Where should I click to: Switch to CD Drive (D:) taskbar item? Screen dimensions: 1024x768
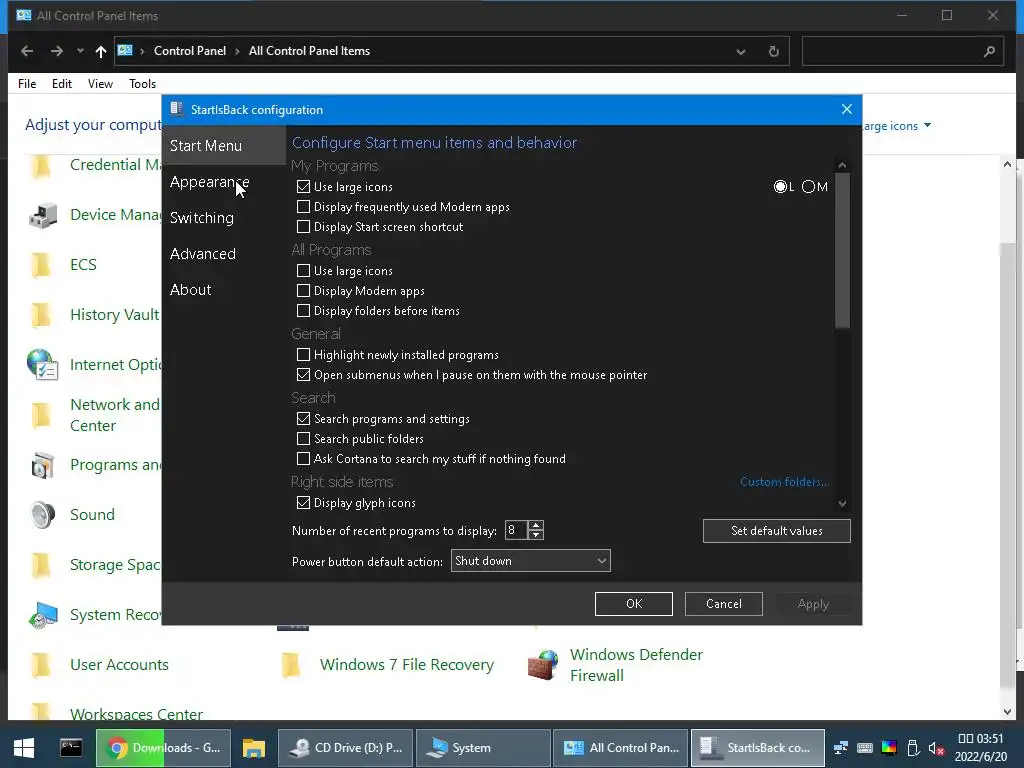coord(345,748)
